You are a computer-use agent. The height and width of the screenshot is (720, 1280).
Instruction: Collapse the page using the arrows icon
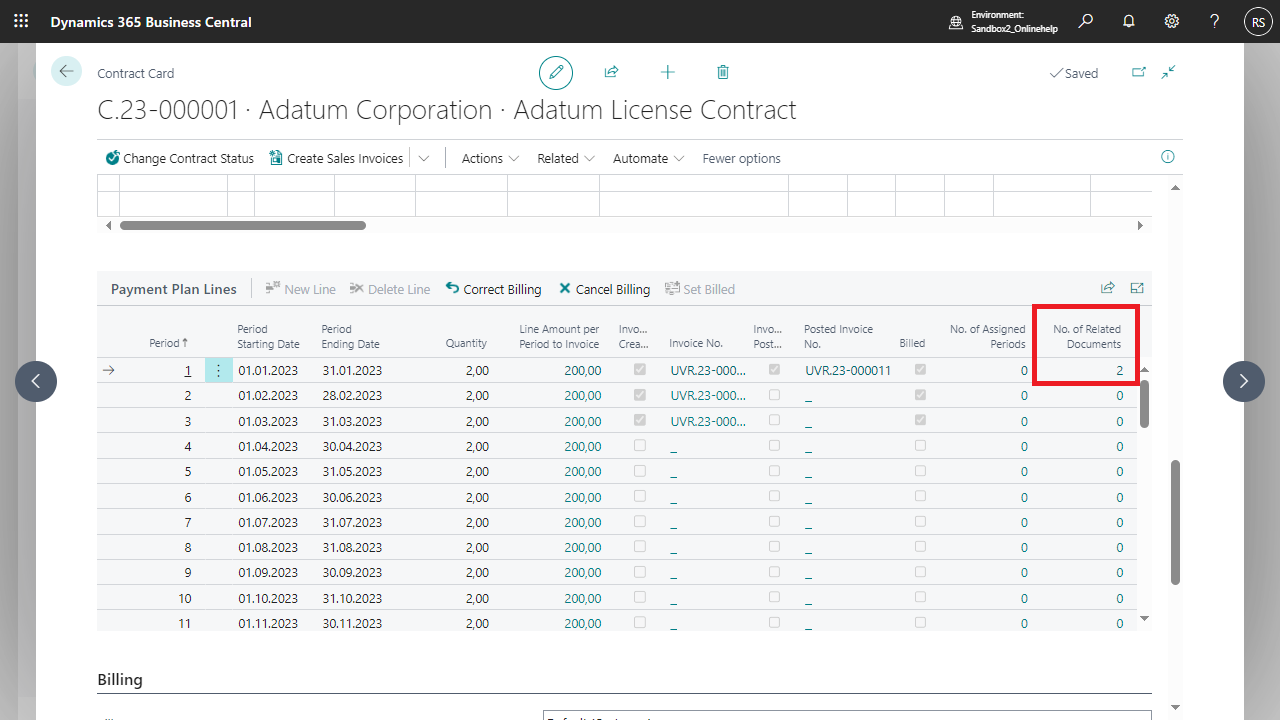click(x=1168, y=72)
